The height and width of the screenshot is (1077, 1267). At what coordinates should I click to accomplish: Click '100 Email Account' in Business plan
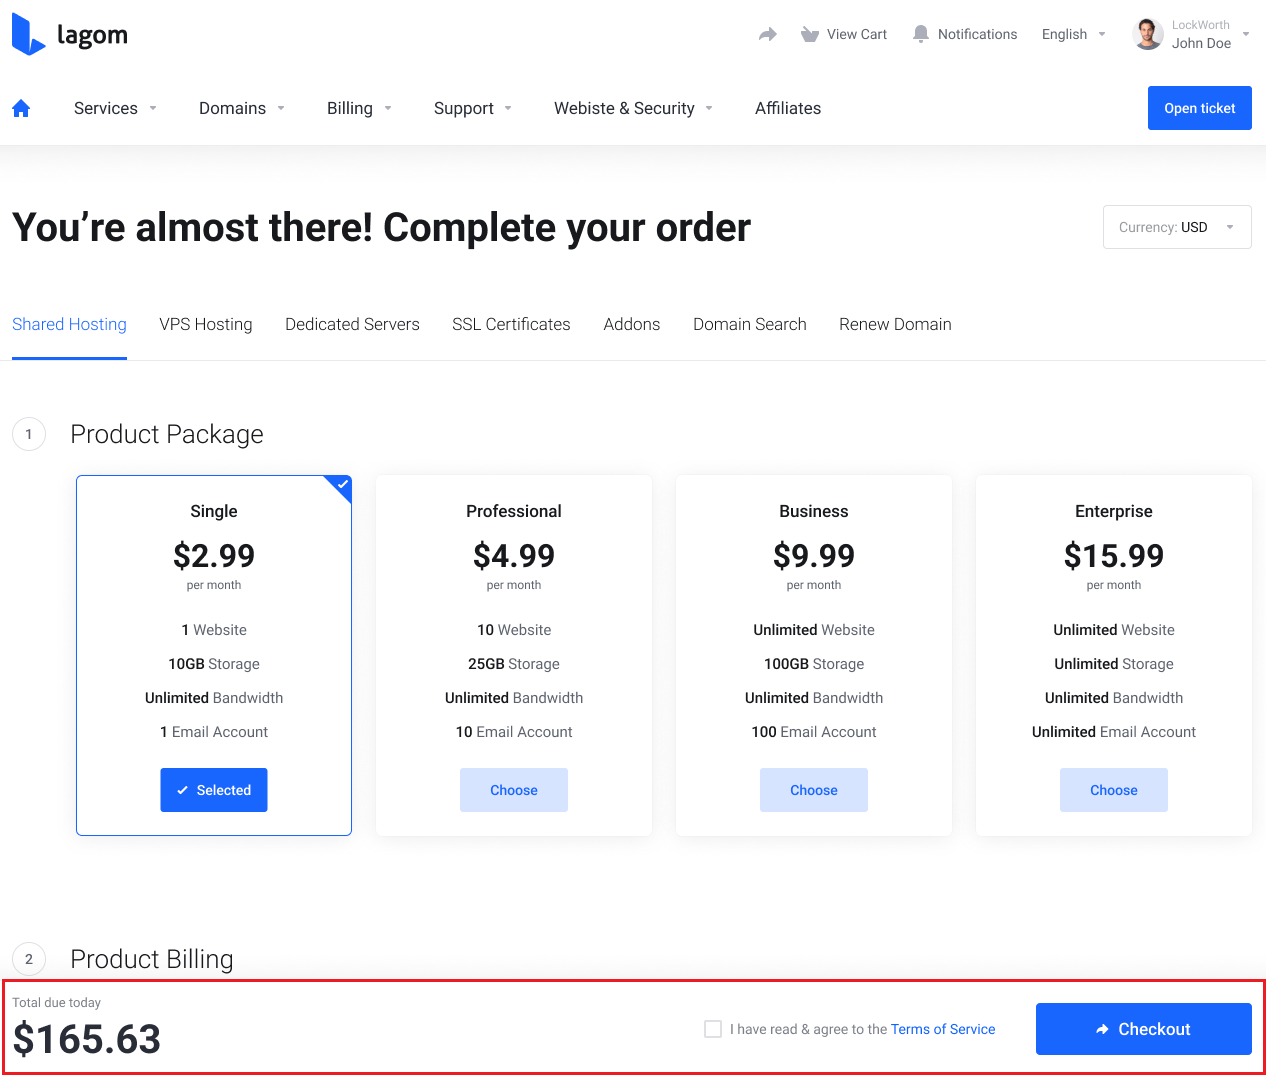[x=814, y=732]
